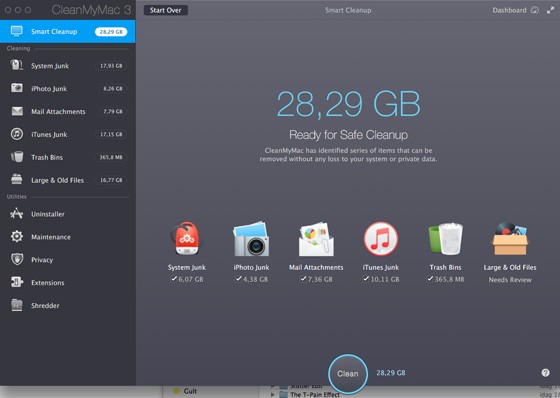Click the large iPhoto Junk camera icon
The height and width of the screenshot is (398, 560).
(x=251, y=239)
